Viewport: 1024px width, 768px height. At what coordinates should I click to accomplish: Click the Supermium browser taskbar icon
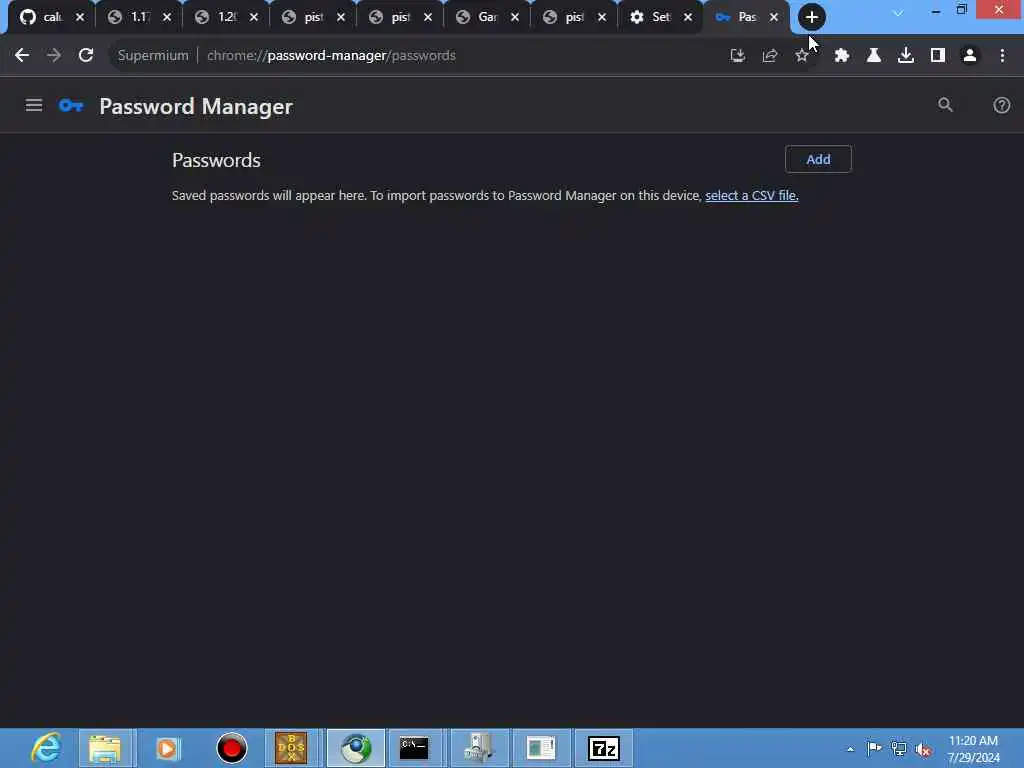pos(356,748)
